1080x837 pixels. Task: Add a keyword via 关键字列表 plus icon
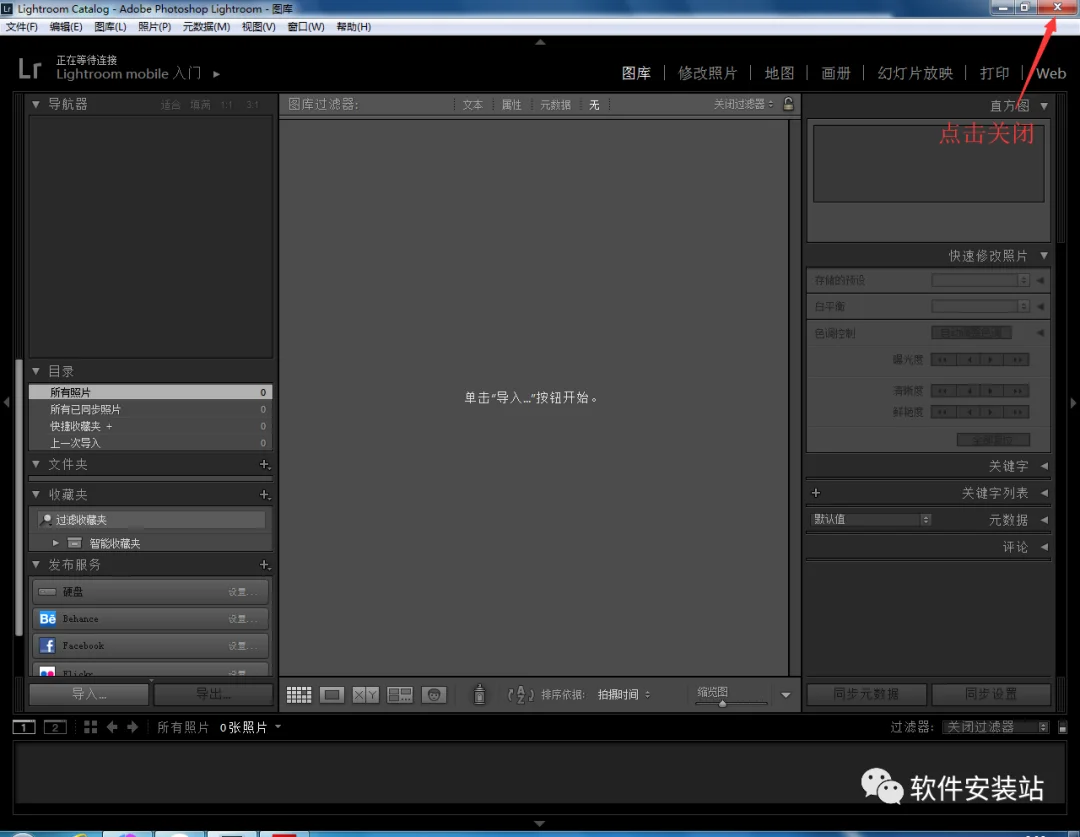click(x=816, y=493)
